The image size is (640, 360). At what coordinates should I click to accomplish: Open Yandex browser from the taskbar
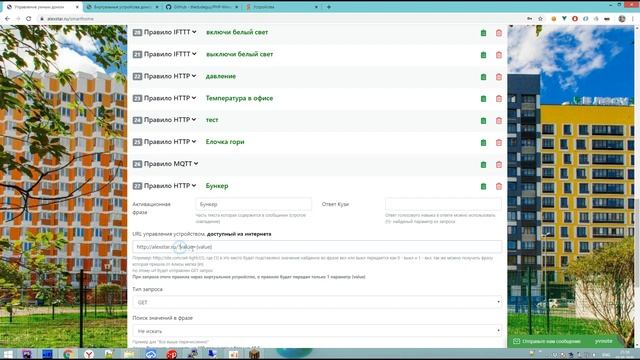click(89, 354)
